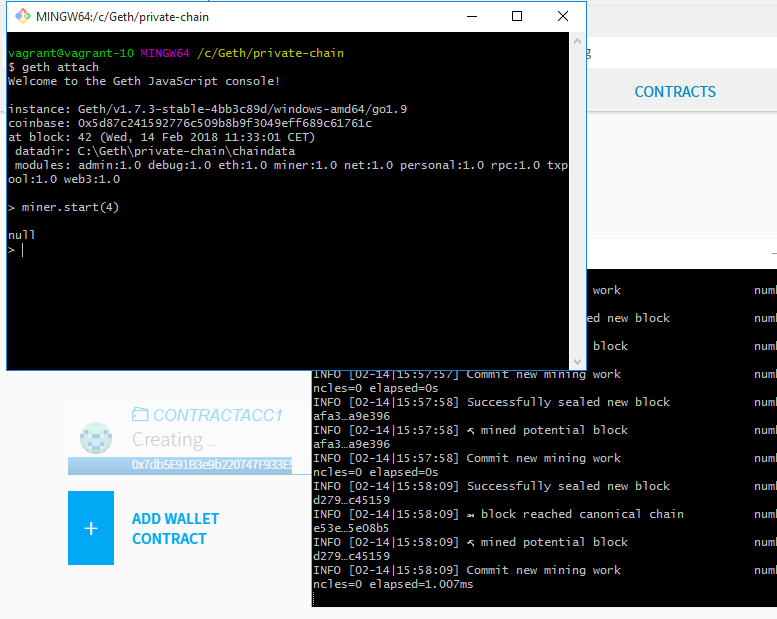Open the CONTRACTS tab in Mist wallet
Image resolution: width=777 pixels, height=619 pixels.
point(675,92)
